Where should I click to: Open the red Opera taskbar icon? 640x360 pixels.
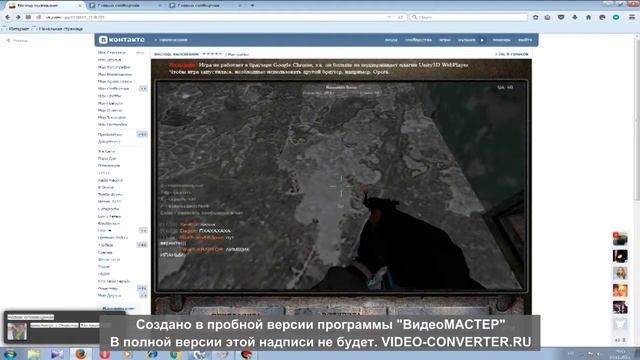104,354
